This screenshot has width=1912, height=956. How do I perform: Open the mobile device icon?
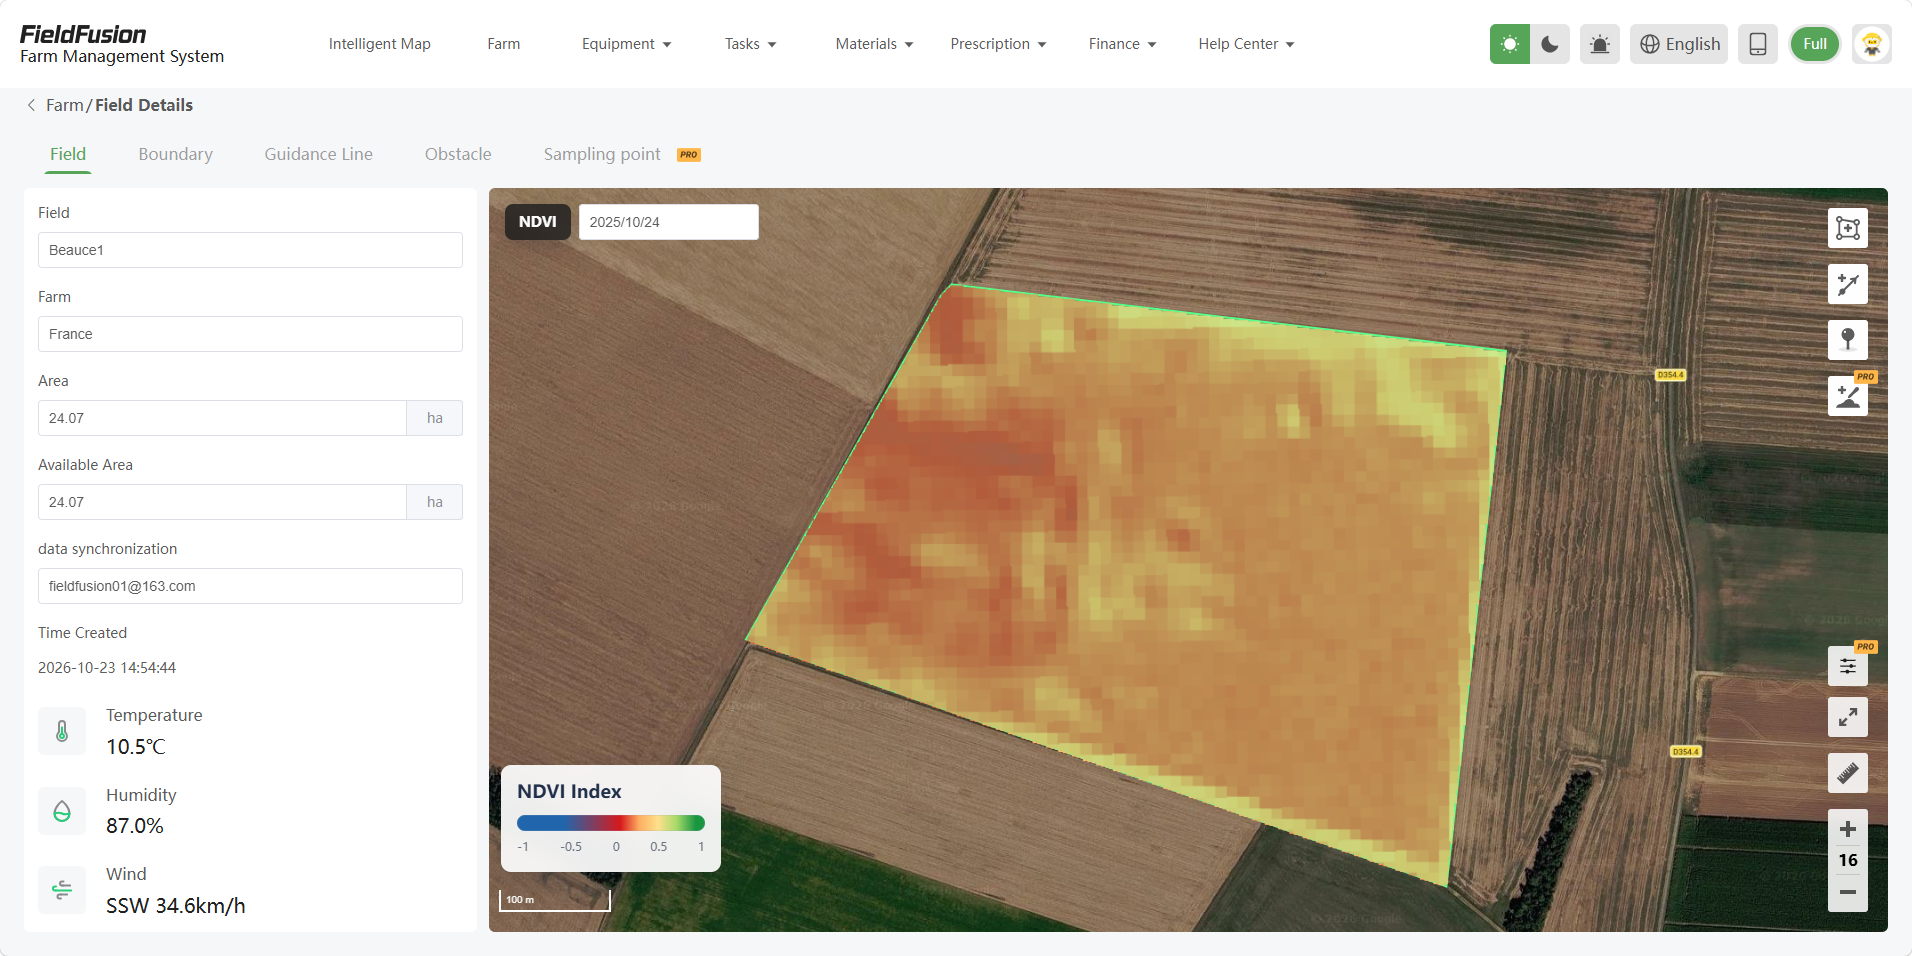1757,44
